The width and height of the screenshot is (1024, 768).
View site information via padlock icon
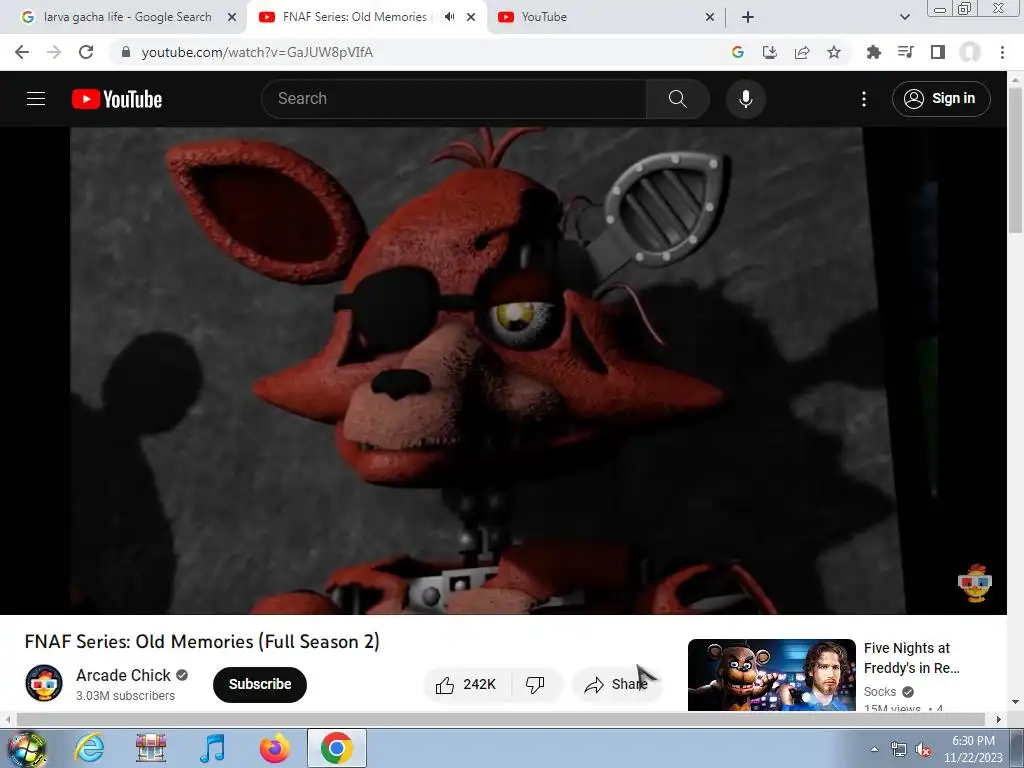[x=126, y=52]
